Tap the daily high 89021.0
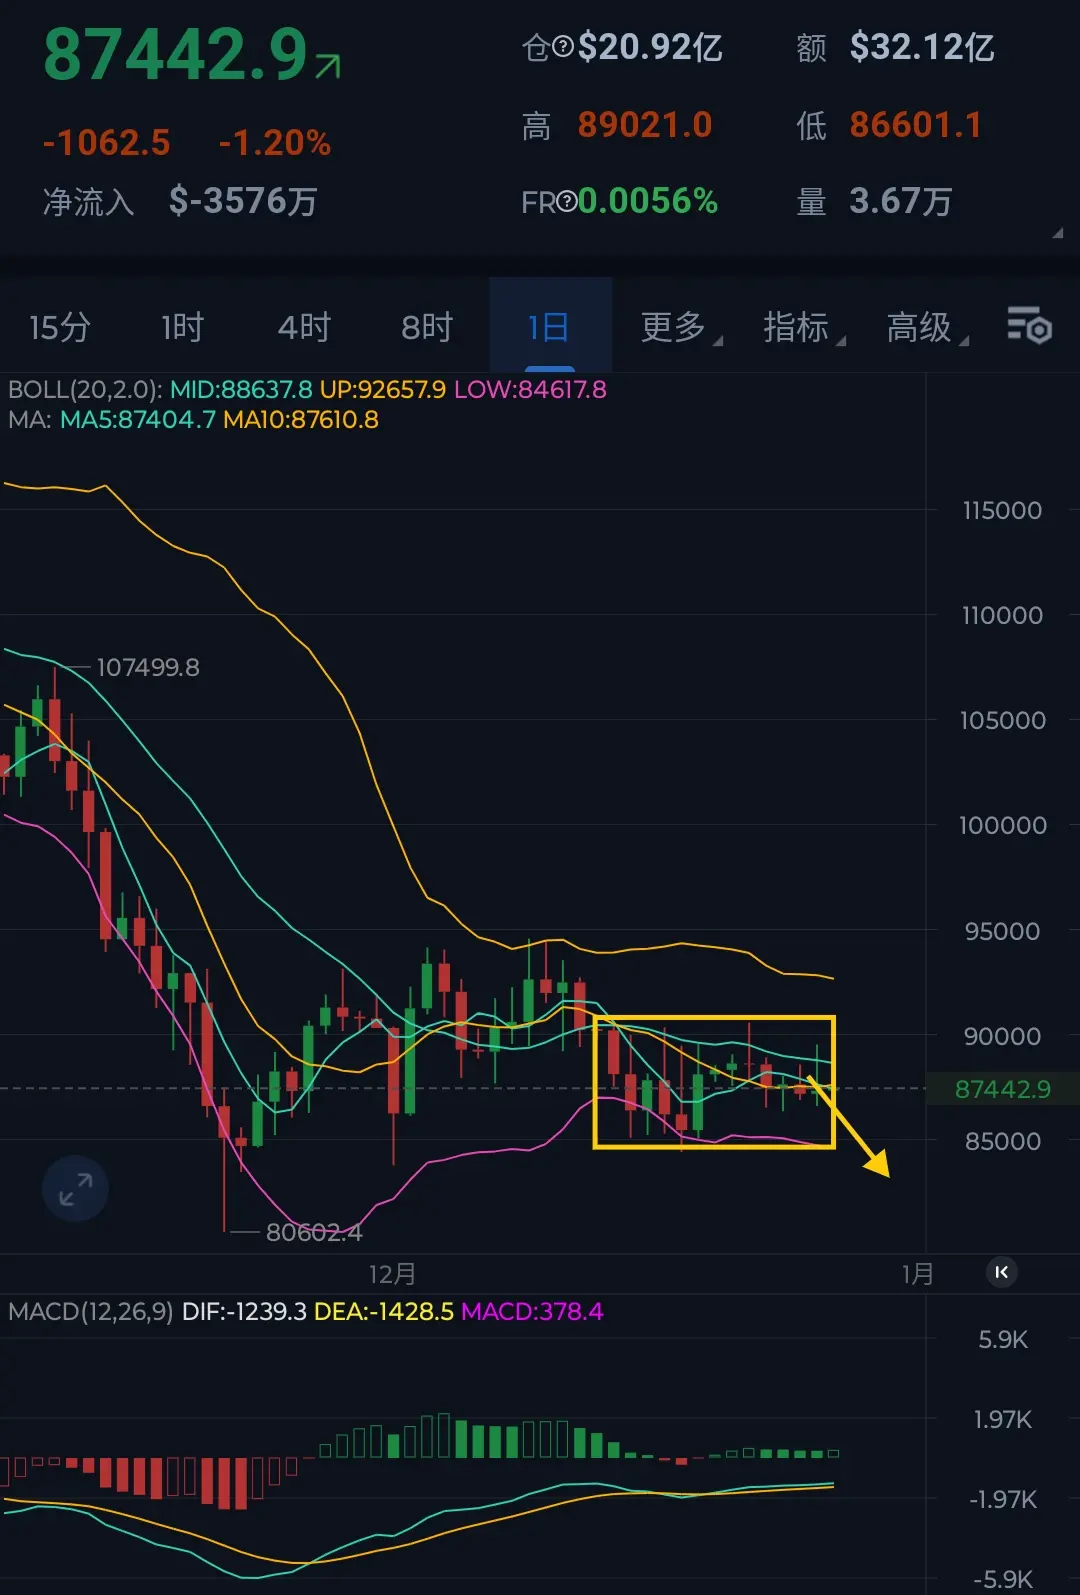Image resolution: width=1080 pixels, height=1595 pixels. click(645, 125)
